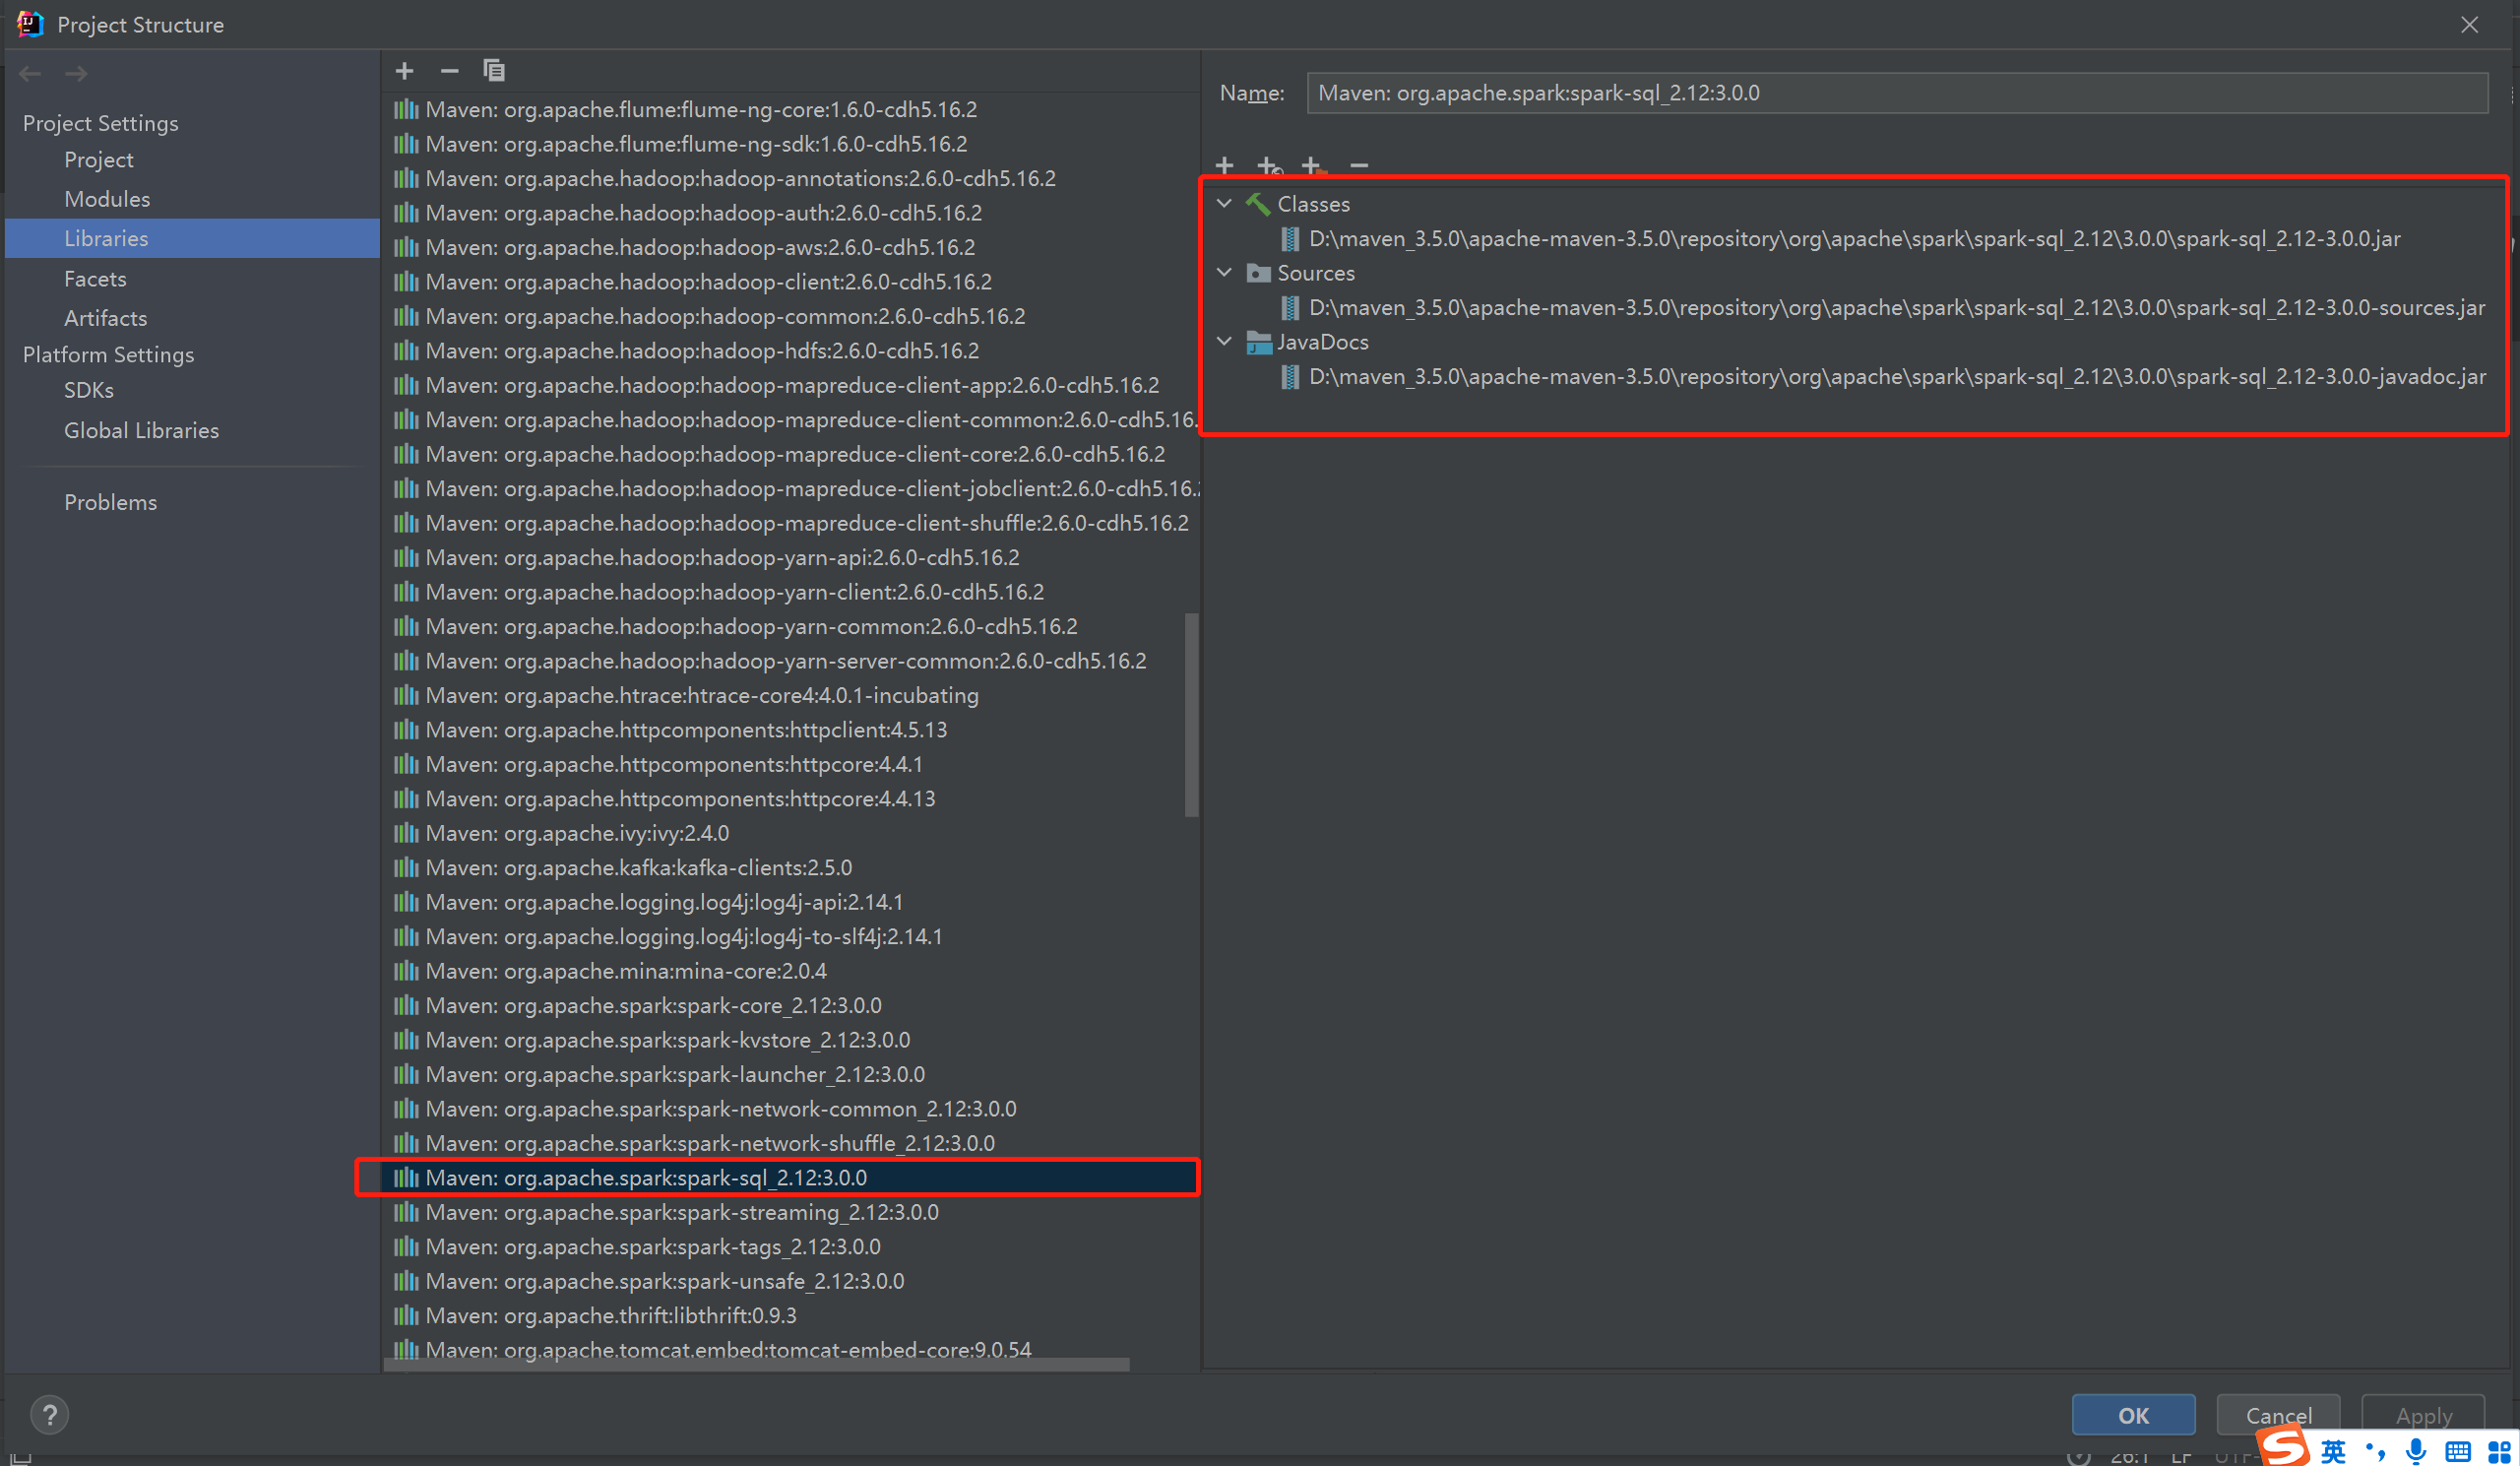Click the library icon beside flume-ng-core entry
The height and width of the screenshot is (1466, 2520).
pos(406,110)
